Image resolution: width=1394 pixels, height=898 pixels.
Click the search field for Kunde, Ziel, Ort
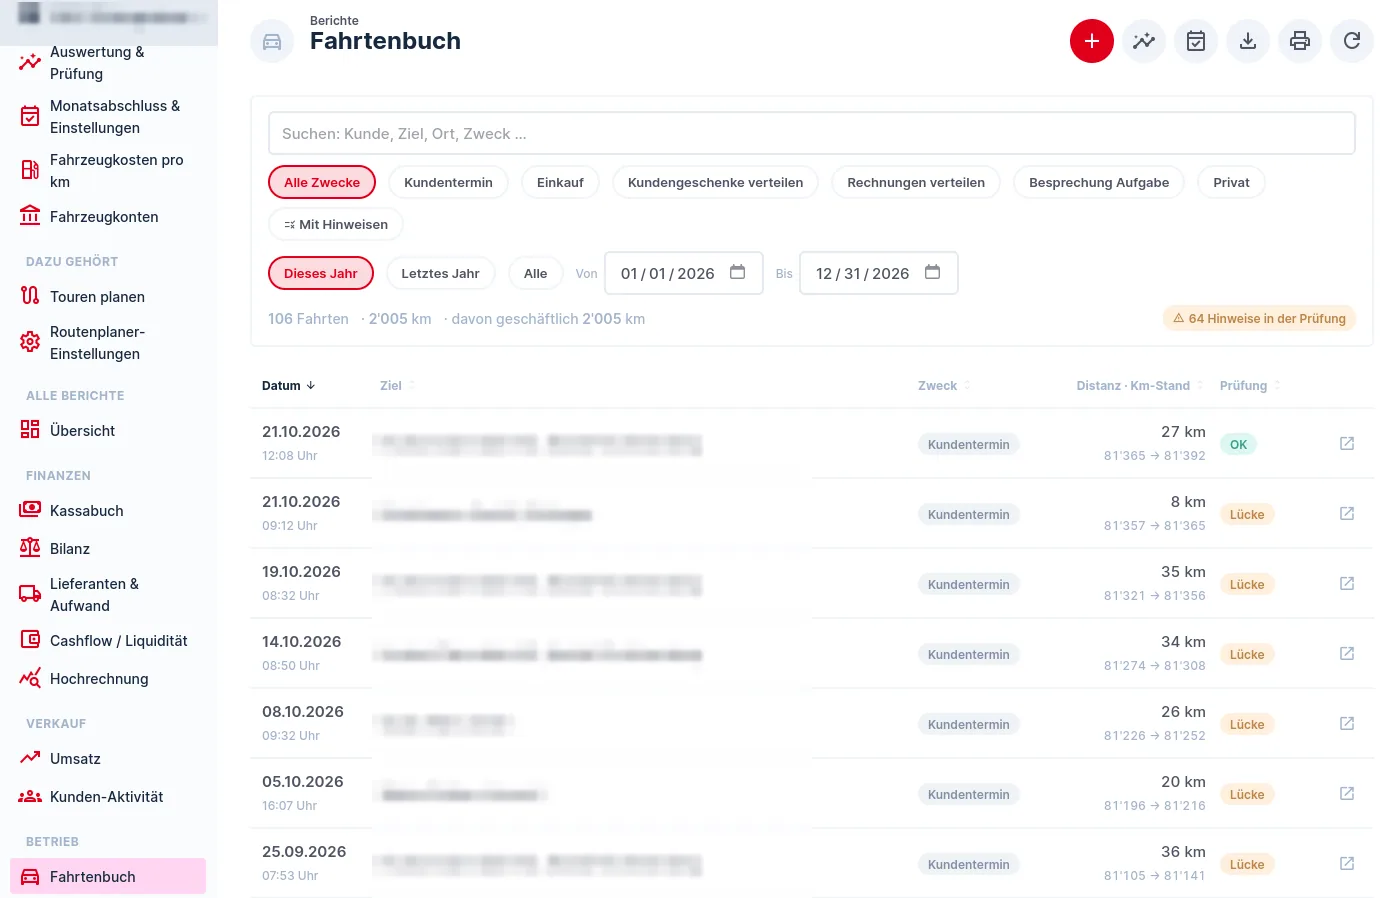coord(812,133)
